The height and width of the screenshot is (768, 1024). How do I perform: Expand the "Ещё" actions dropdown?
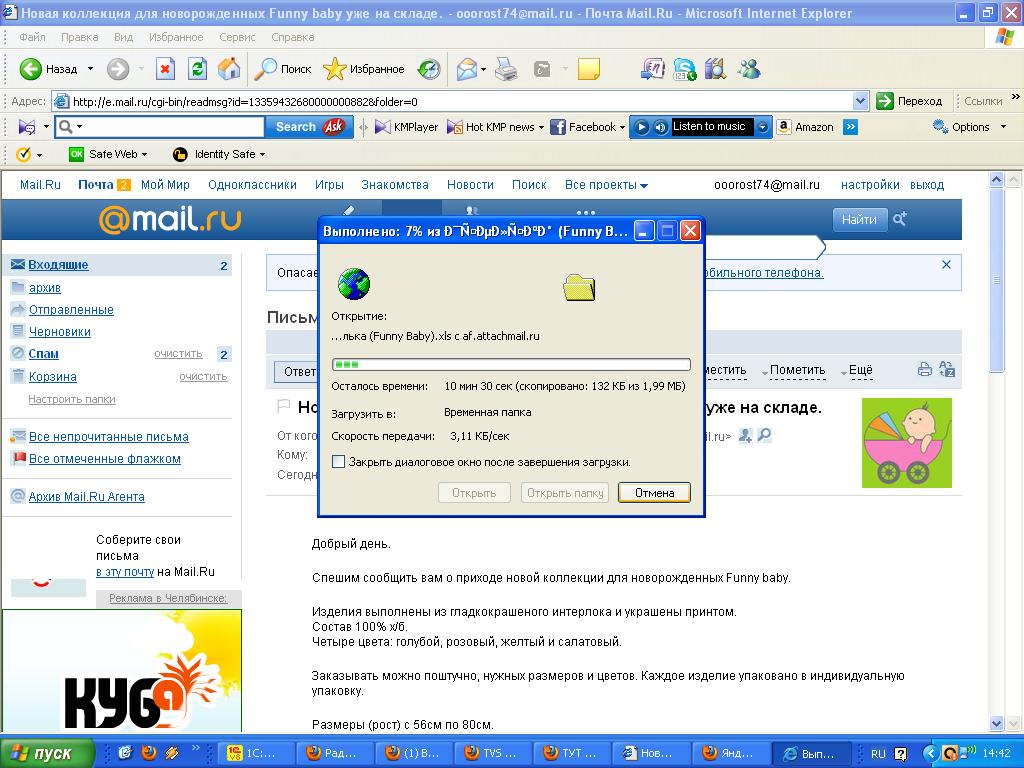859,370
